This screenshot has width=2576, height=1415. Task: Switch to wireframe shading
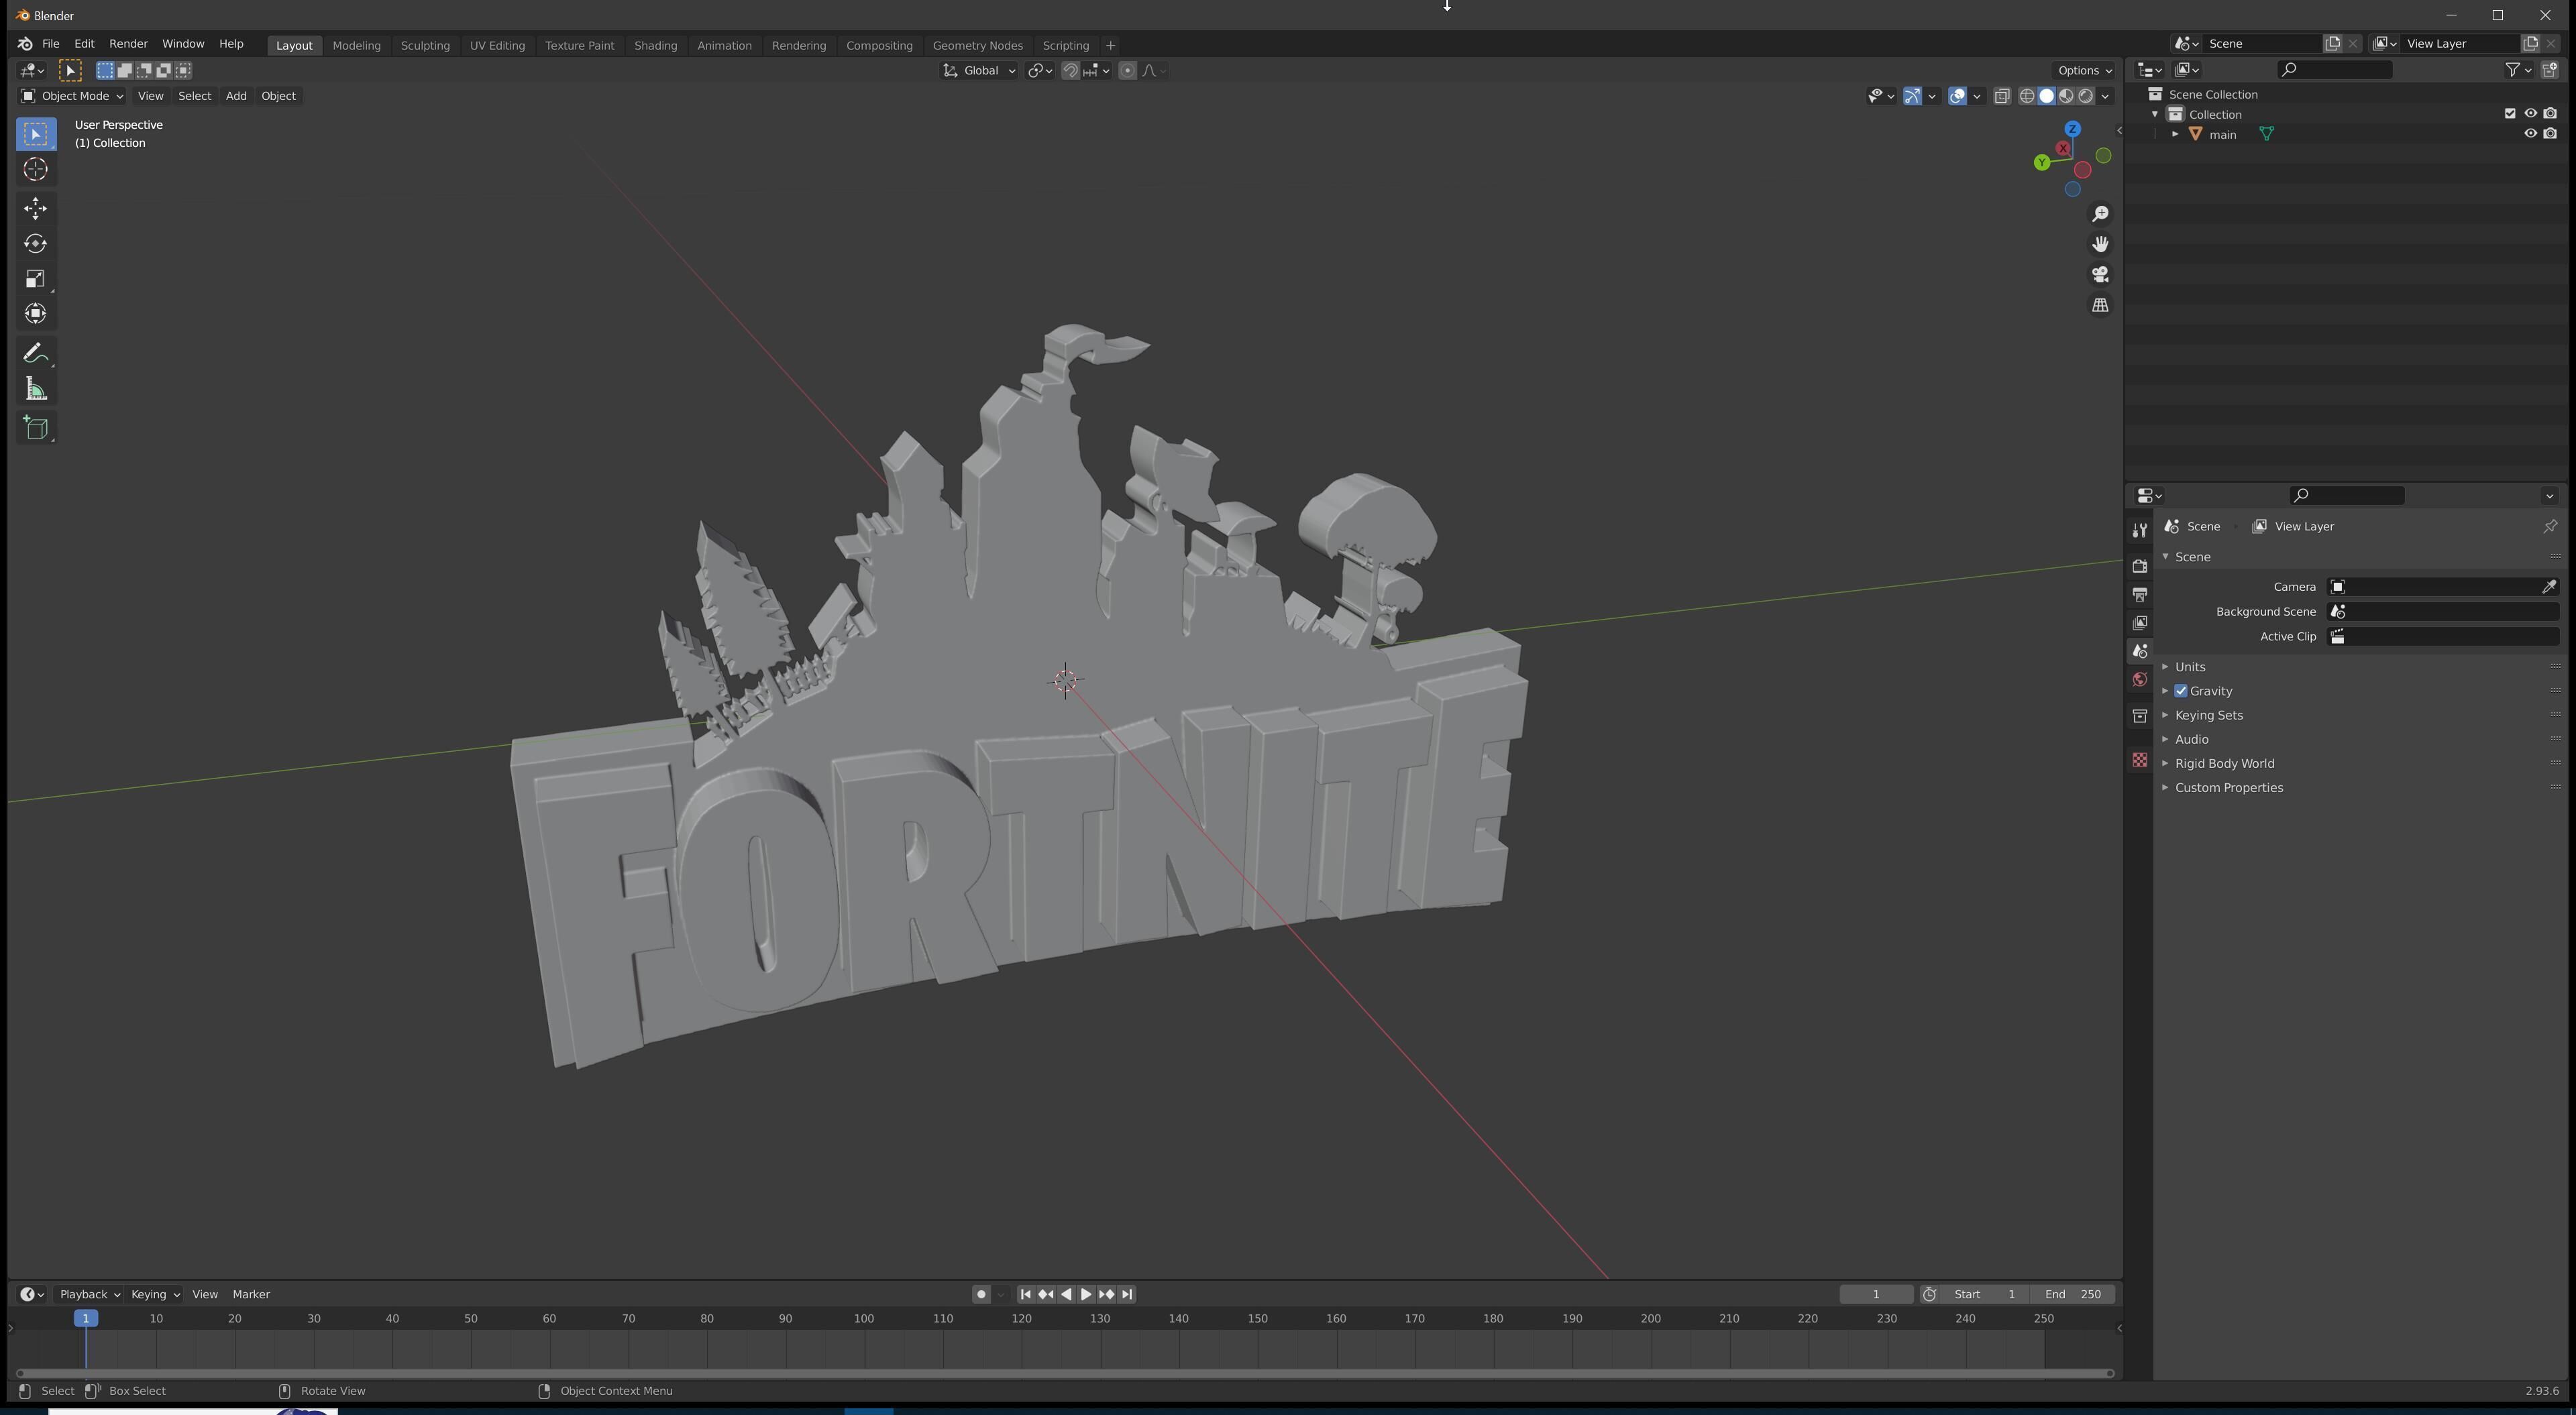[x=2027, y=96]
